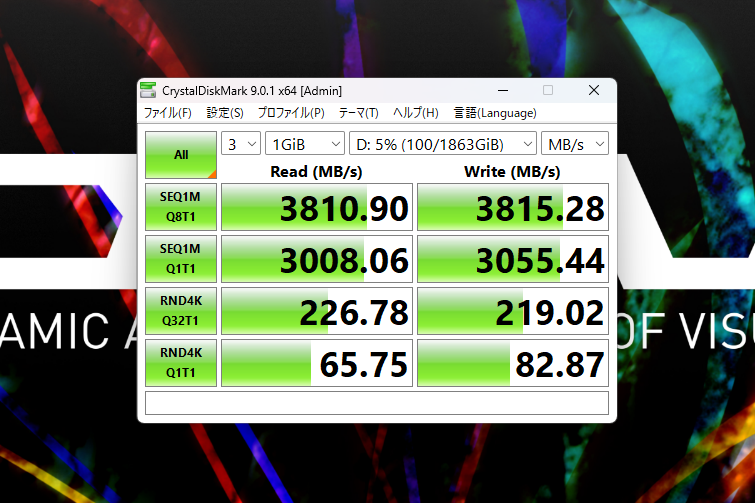Open the ヘルプ(H) menu
This screenshot has height=503, width=755.
(416, 113)
